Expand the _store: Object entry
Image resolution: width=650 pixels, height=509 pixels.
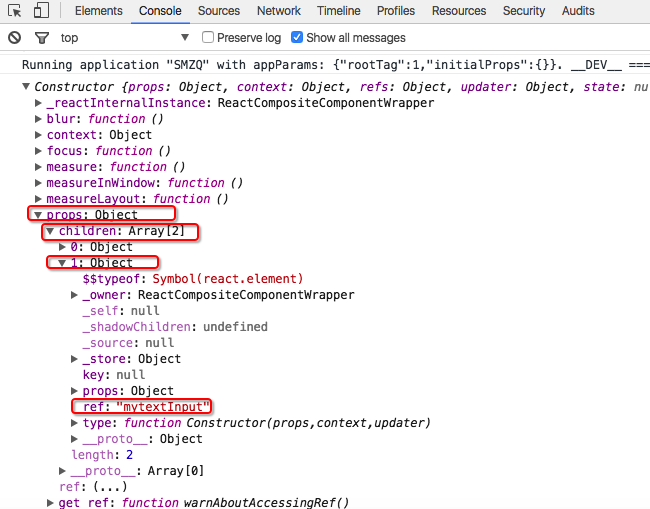pos(74,359)
